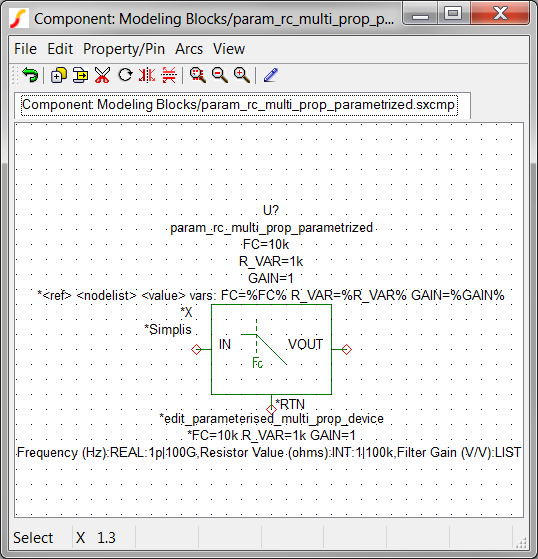
Task: Click the Rotate toolbar icon
Action: tap(125, 75)
